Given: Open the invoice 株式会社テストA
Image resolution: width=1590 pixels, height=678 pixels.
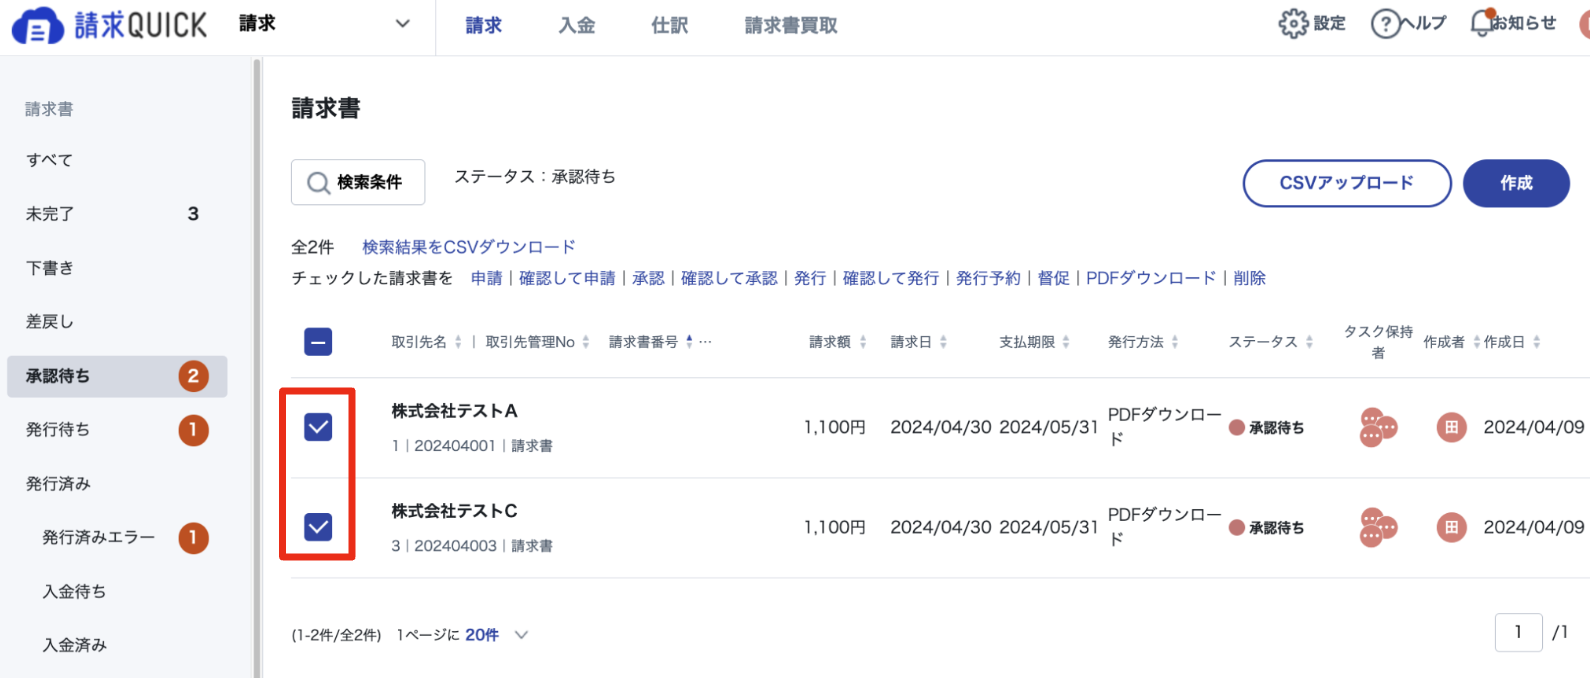Looking at the screenshot, I should 454,411.
